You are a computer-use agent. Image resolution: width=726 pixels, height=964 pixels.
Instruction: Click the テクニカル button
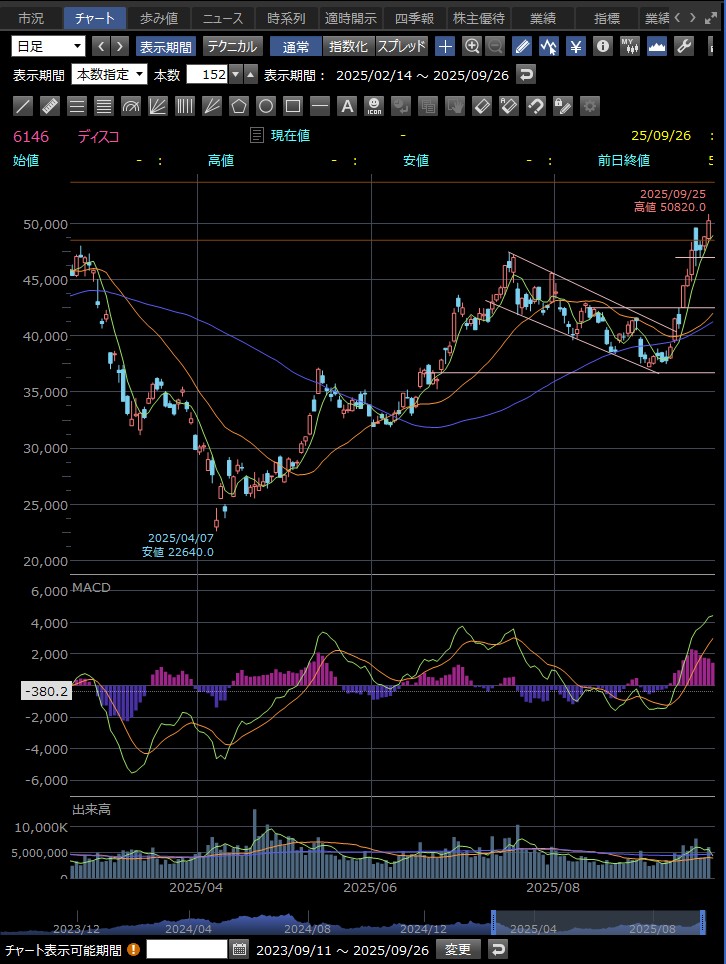pos(233,46)
